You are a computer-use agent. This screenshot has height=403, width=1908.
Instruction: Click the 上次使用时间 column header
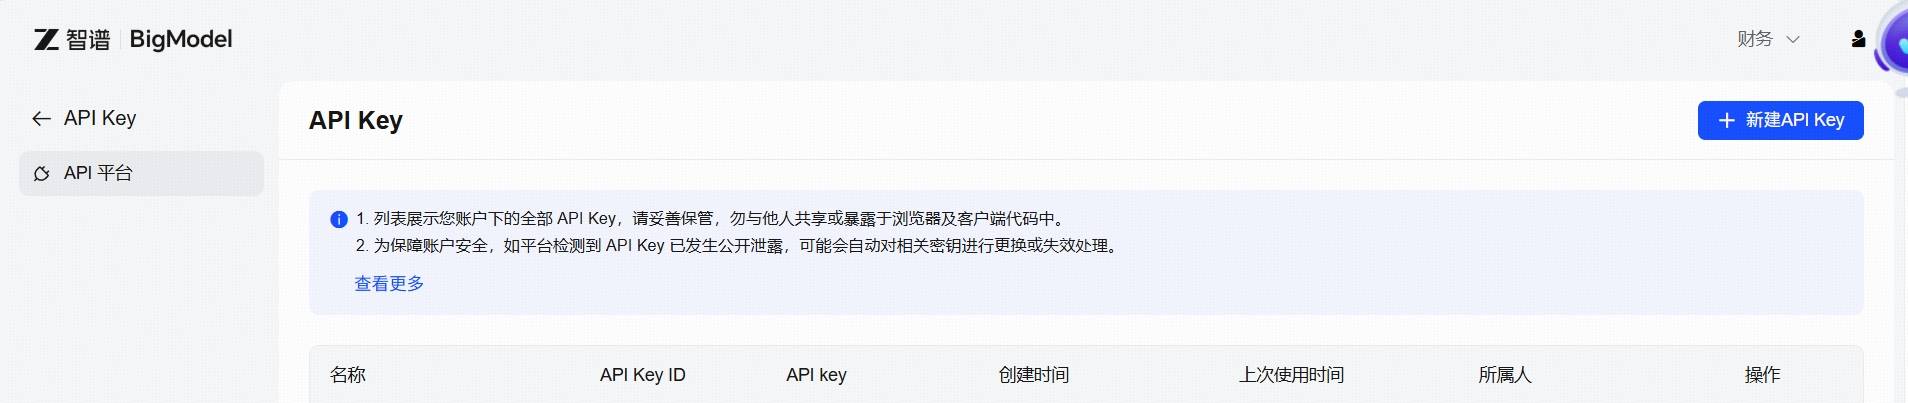1291,375
